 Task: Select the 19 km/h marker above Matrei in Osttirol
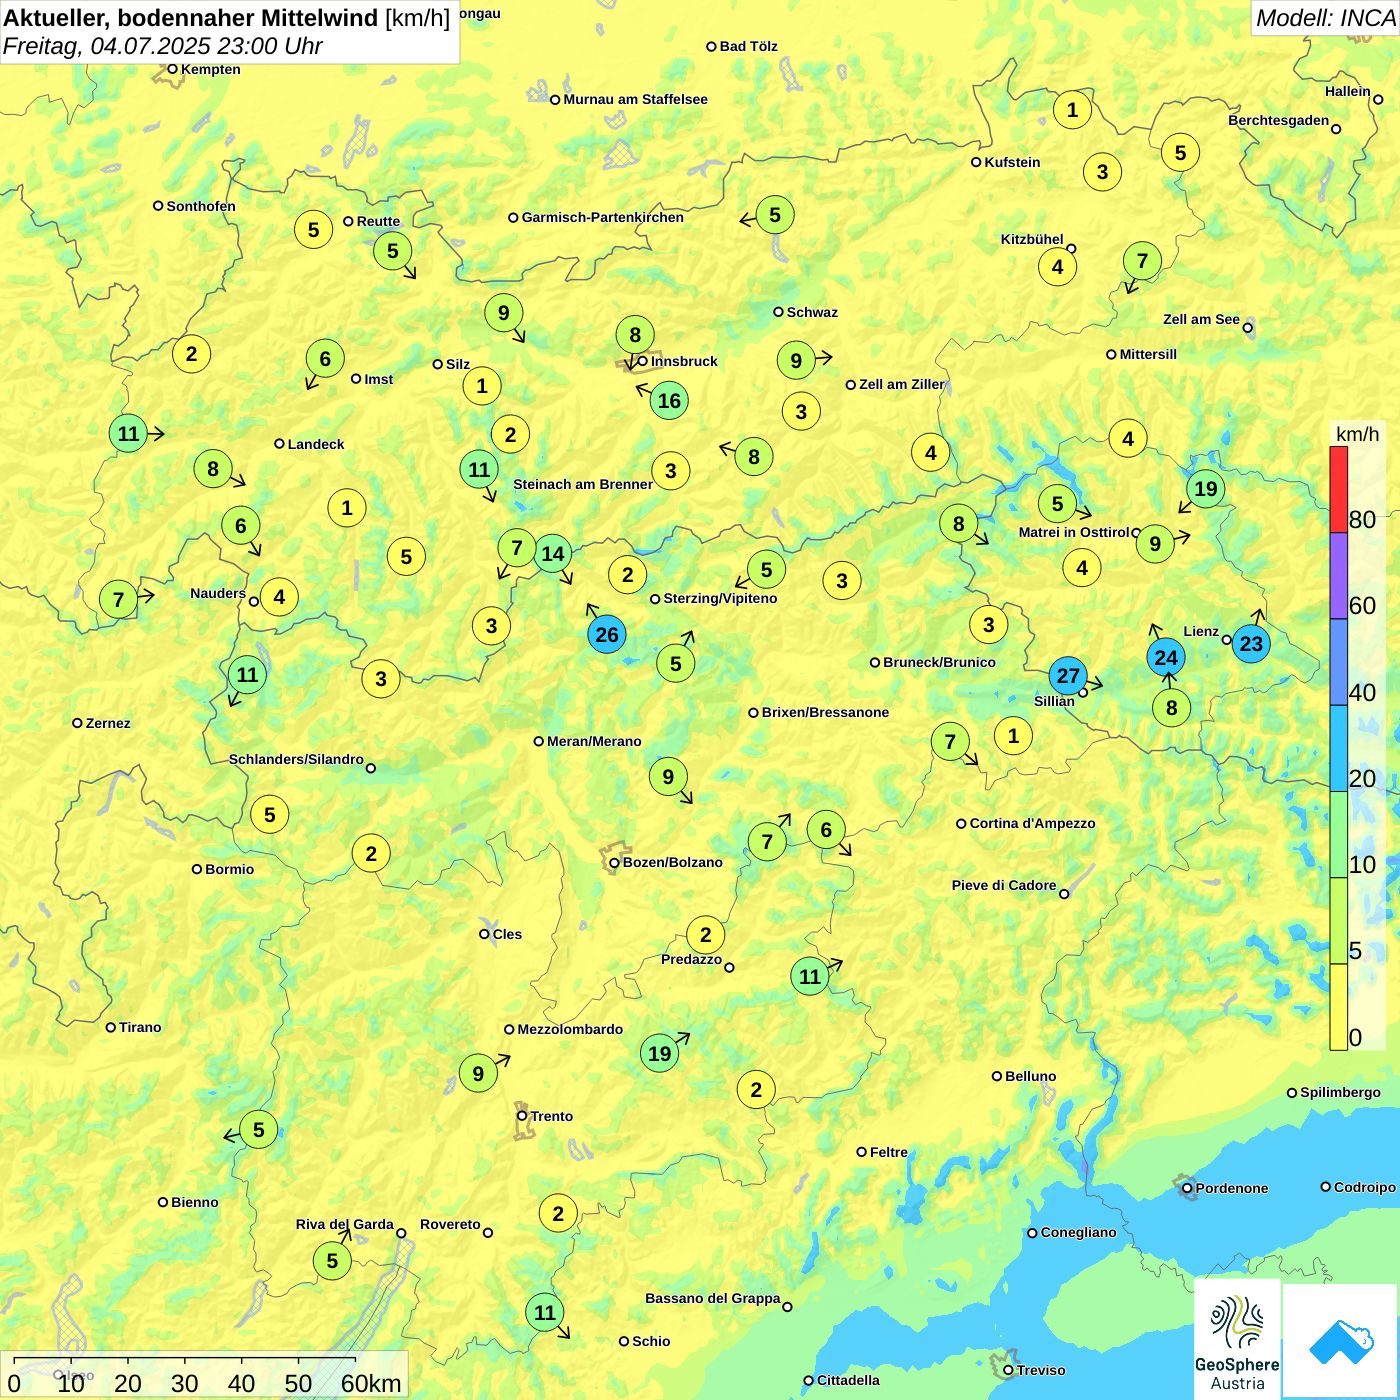pos(1206,488)
